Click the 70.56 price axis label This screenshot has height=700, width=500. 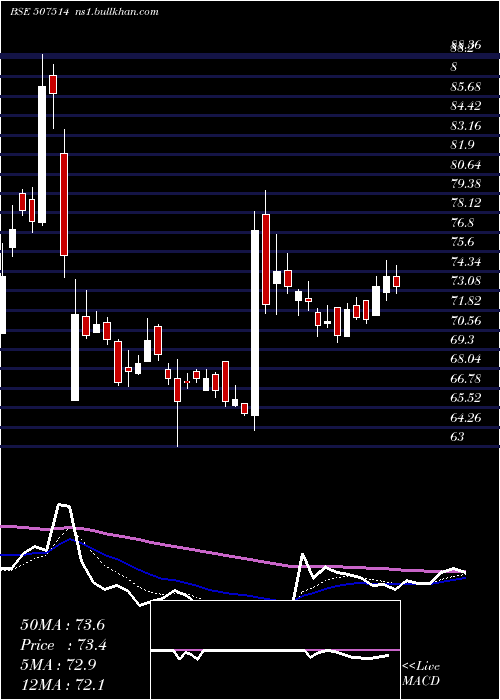point(465,321)
